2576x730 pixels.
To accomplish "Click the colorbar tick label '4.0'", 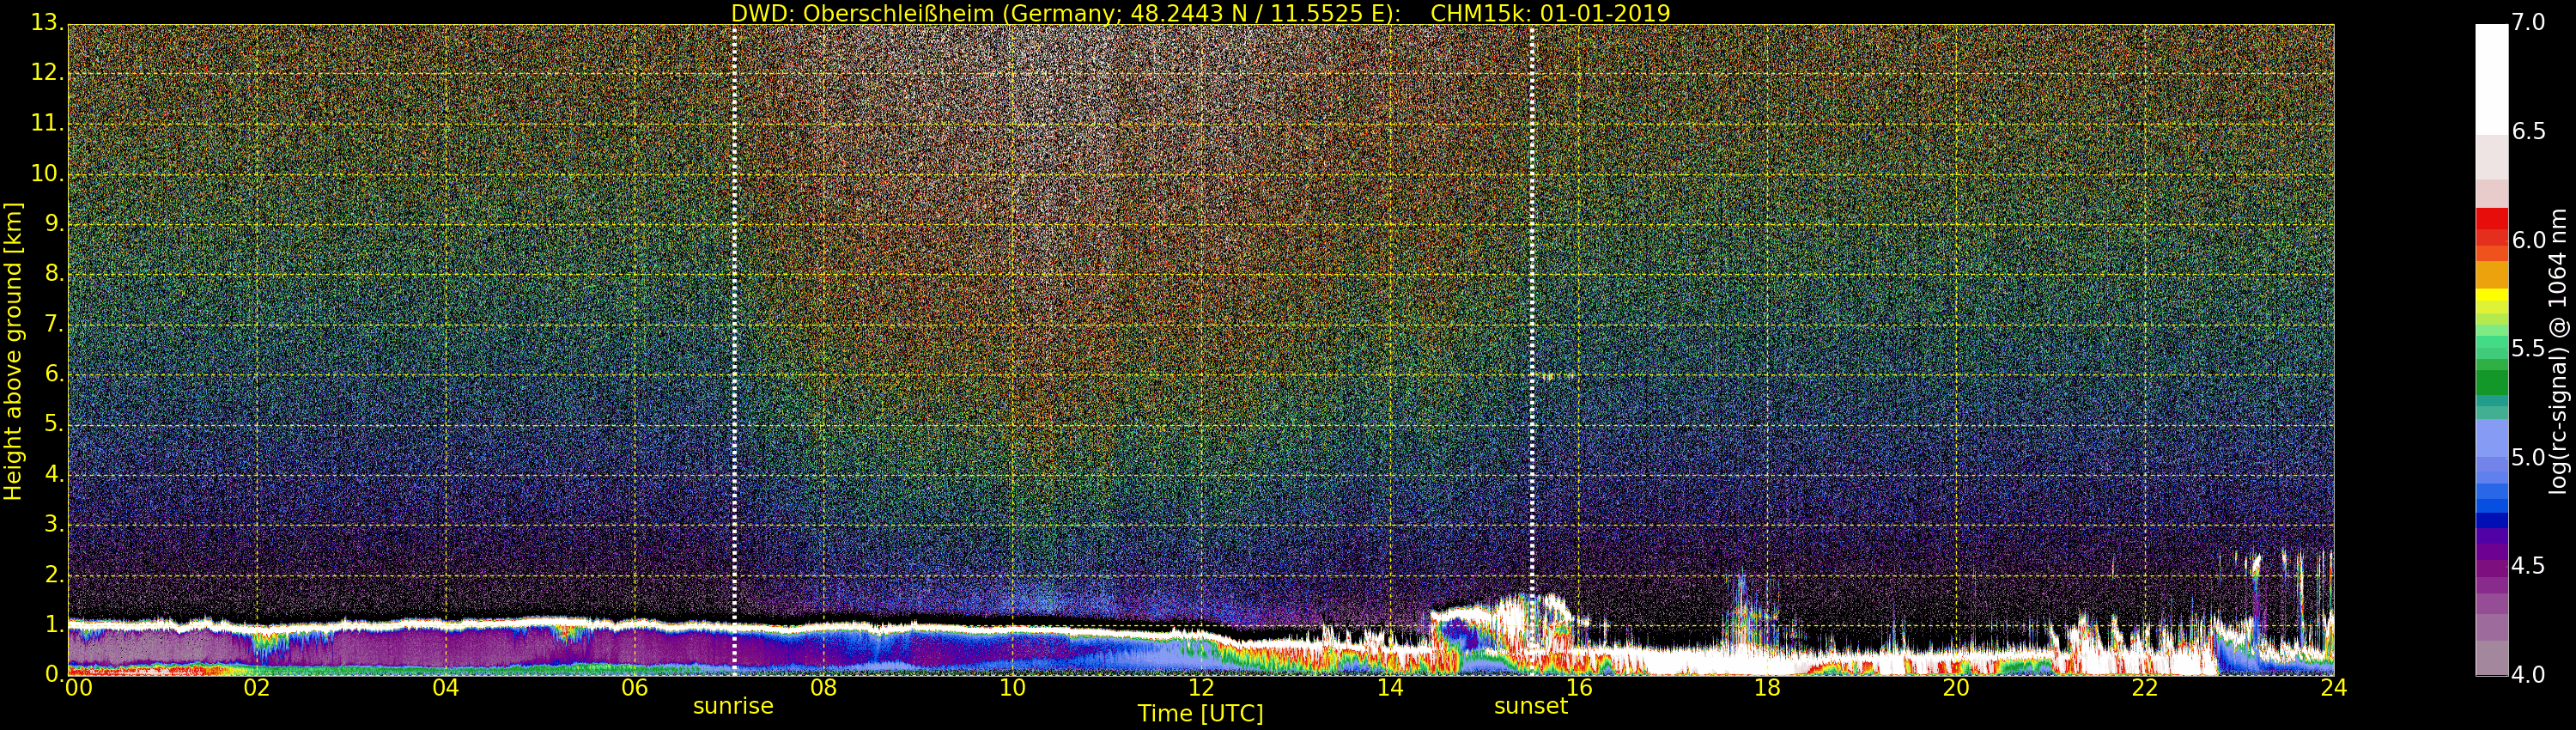I will [2528, 674].
